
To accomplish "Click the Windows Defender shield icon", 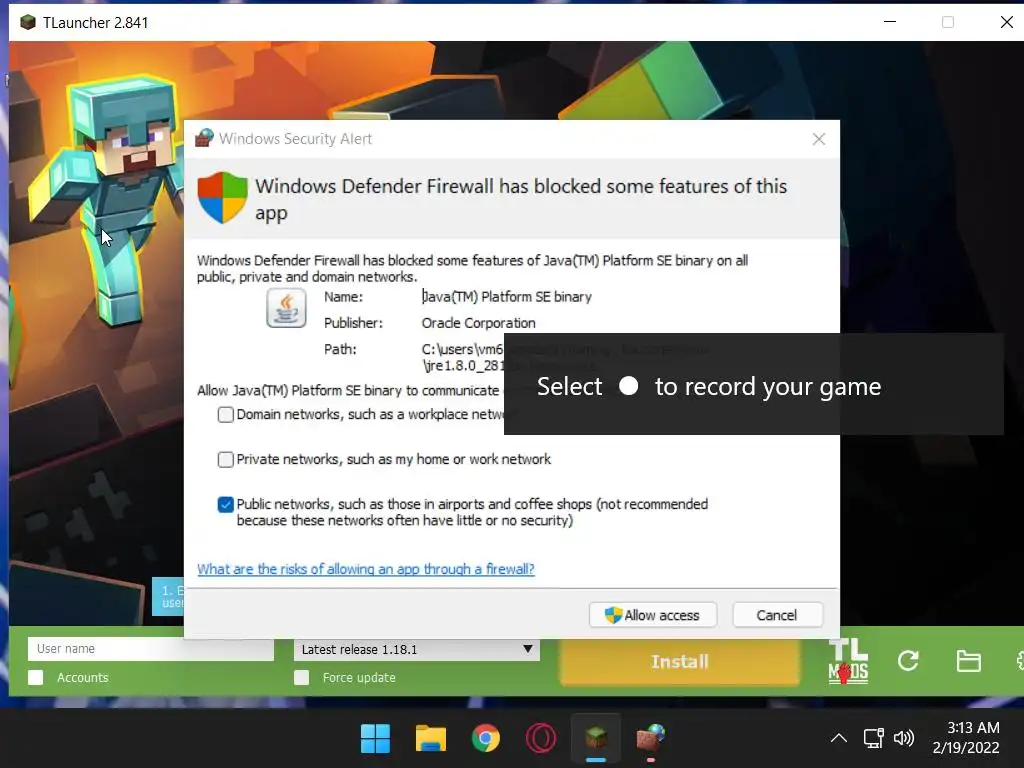I will coord(222,197).
